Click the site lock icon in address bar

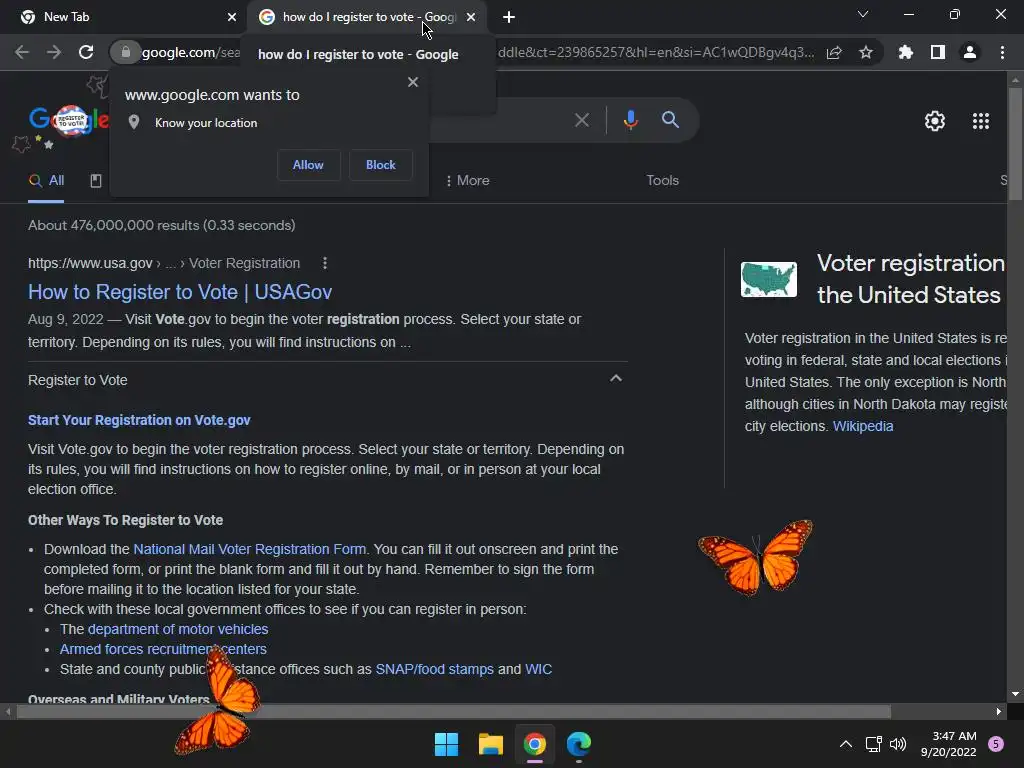(125, 52)
